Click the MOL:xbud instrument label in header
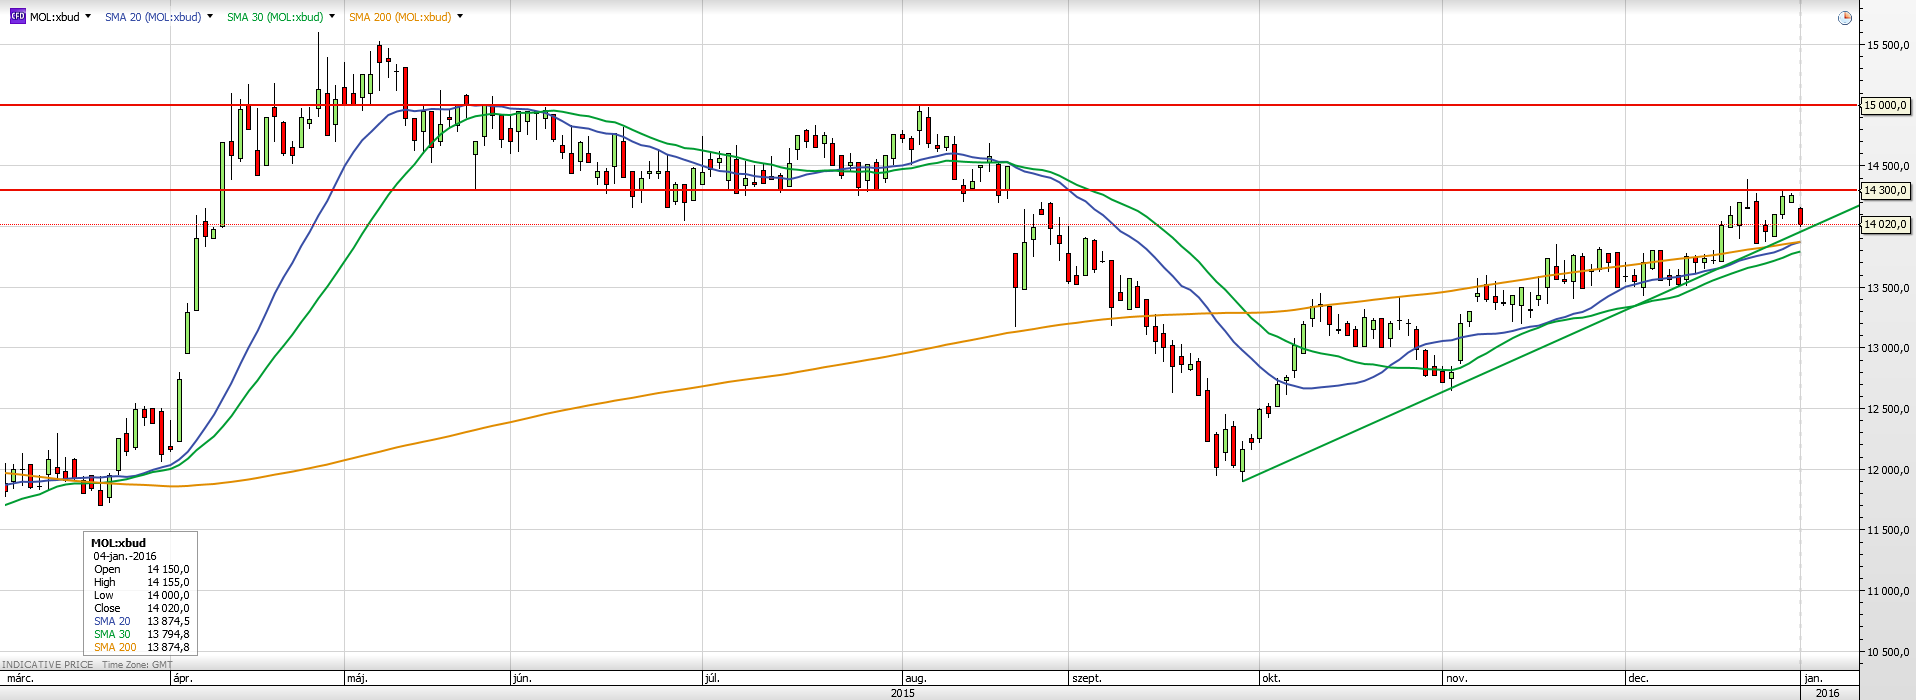The image size is (1916, 700). click(x=55, y=17)
